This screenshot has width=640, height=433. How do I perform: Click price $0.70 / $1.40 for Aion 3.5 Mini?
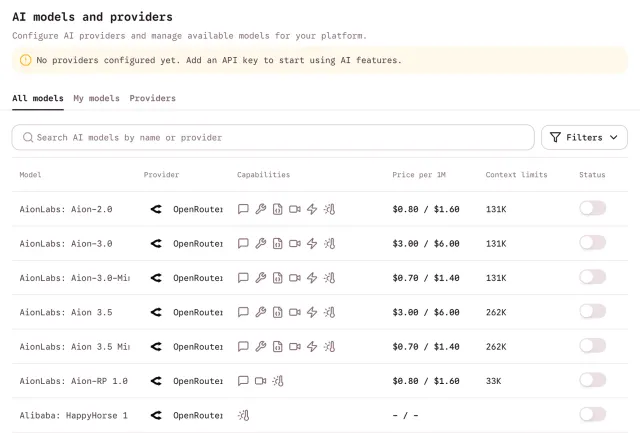tap(426, 347)
